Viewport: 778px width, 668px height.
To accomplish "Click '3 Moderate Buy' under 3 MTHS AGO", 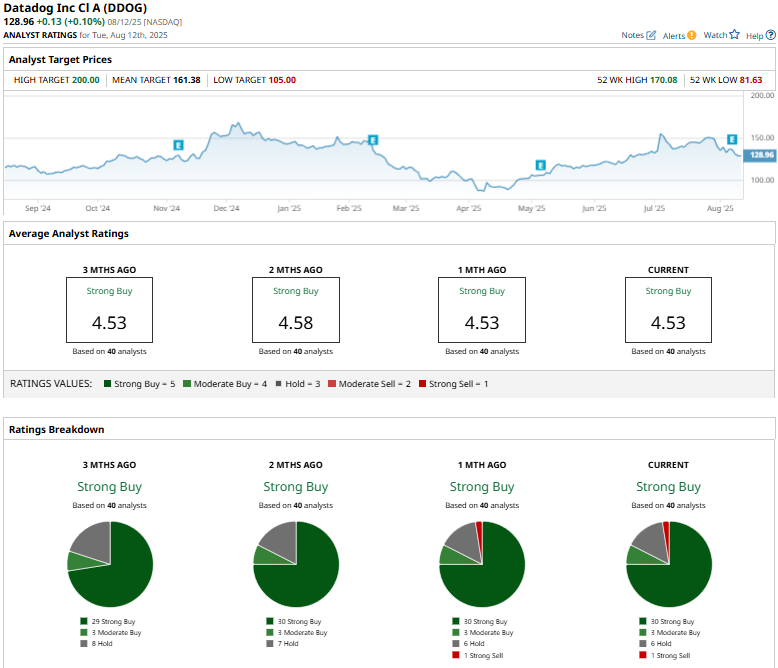I will click(111, 633).
